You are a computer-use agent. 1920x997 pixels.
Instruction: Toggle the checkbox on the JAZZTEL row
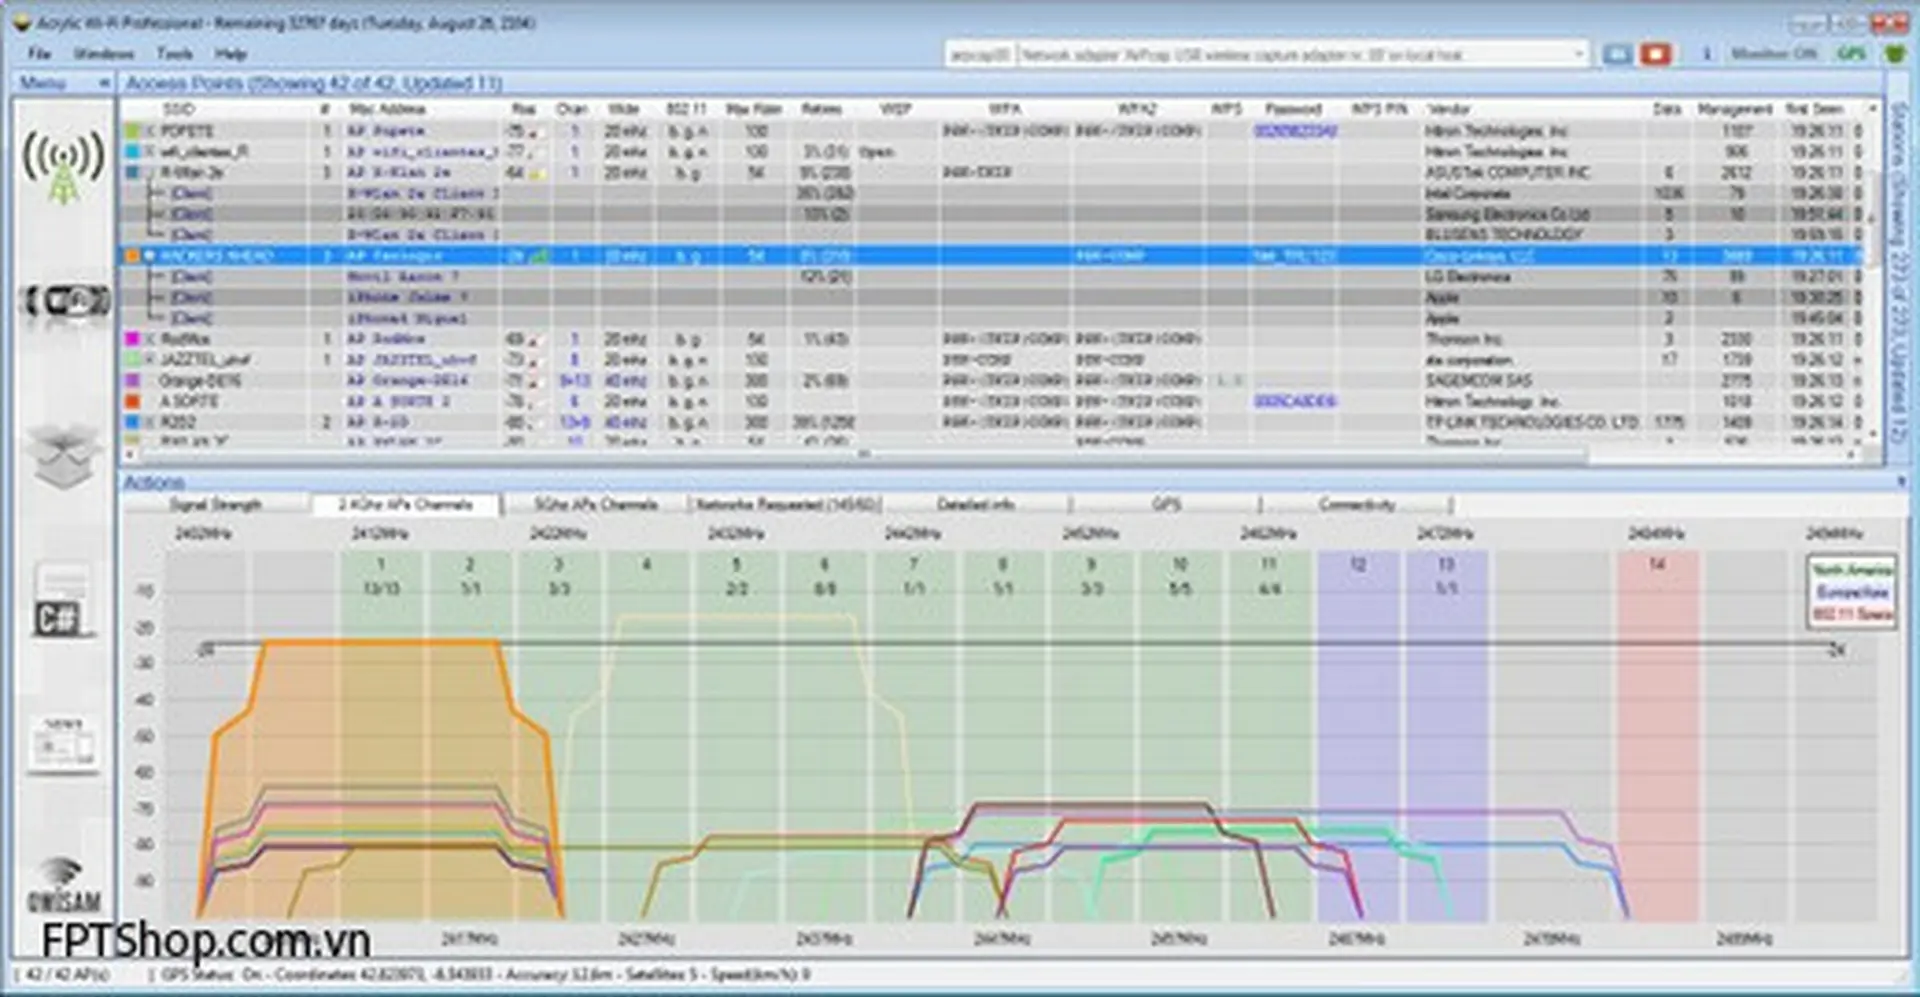[x=151, y=360]
